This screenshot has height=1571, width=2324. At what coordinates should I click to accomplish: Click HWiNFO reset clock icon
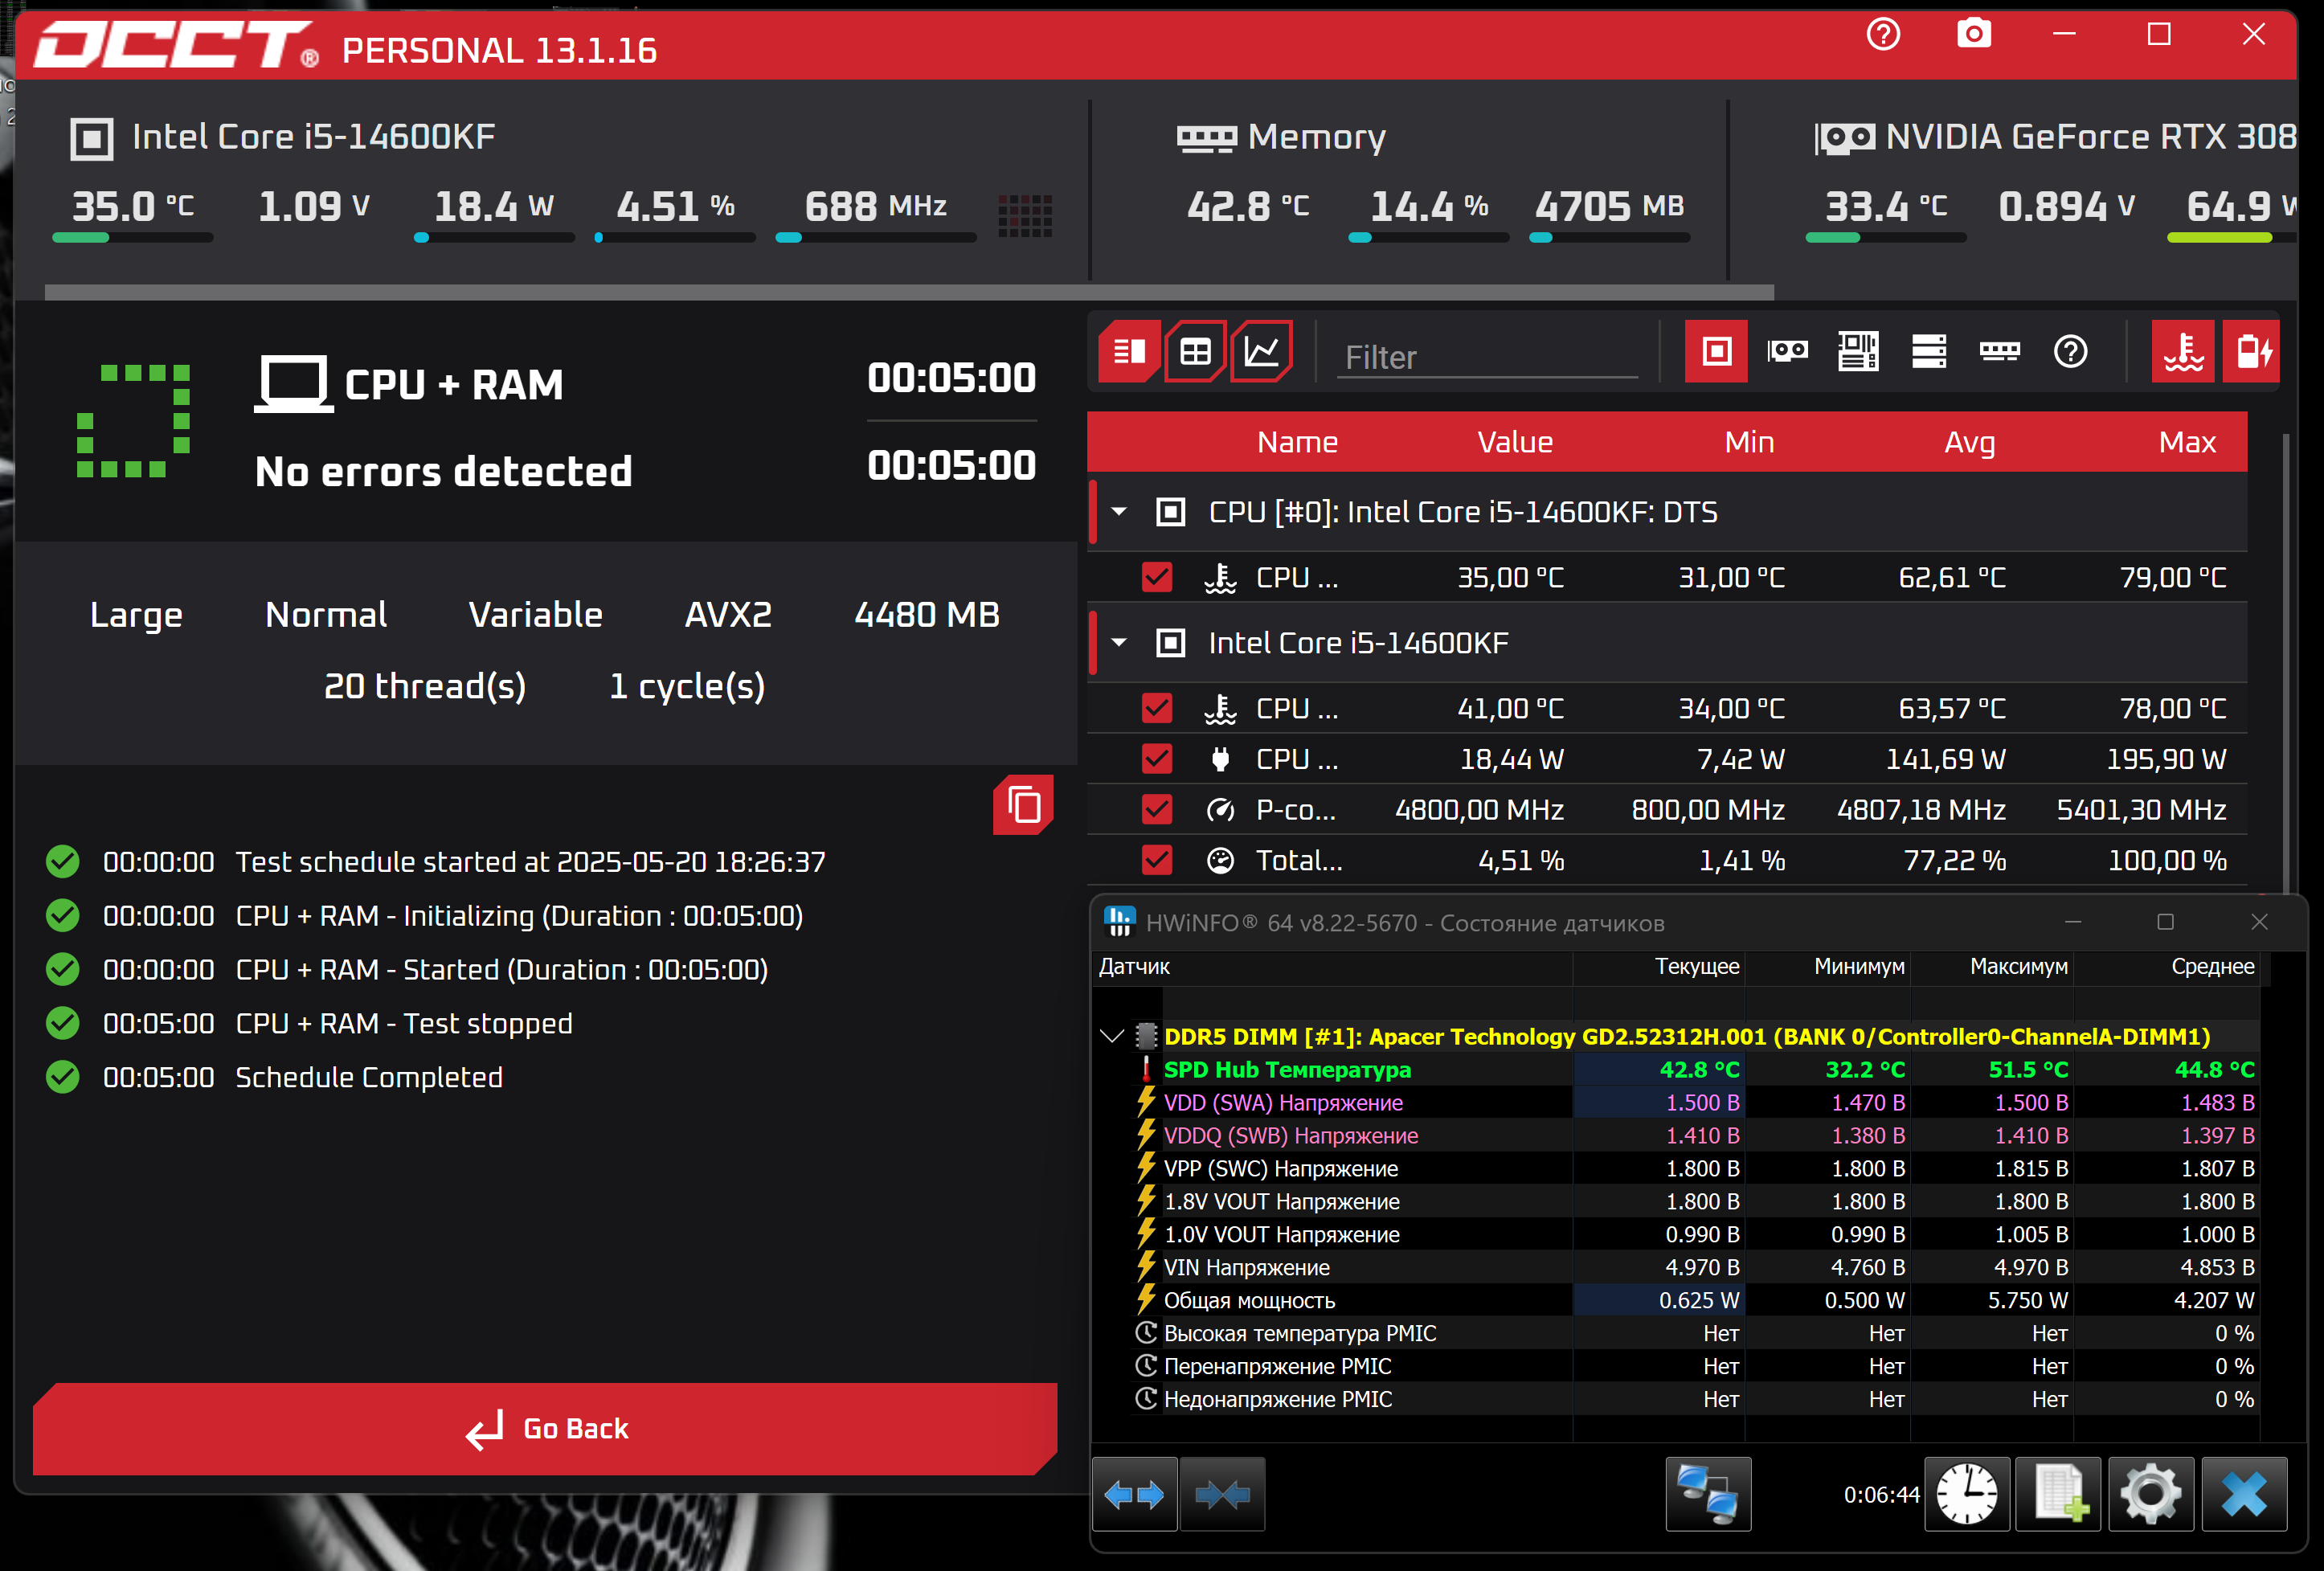pyautogui.click(x=1966, y=1494)
